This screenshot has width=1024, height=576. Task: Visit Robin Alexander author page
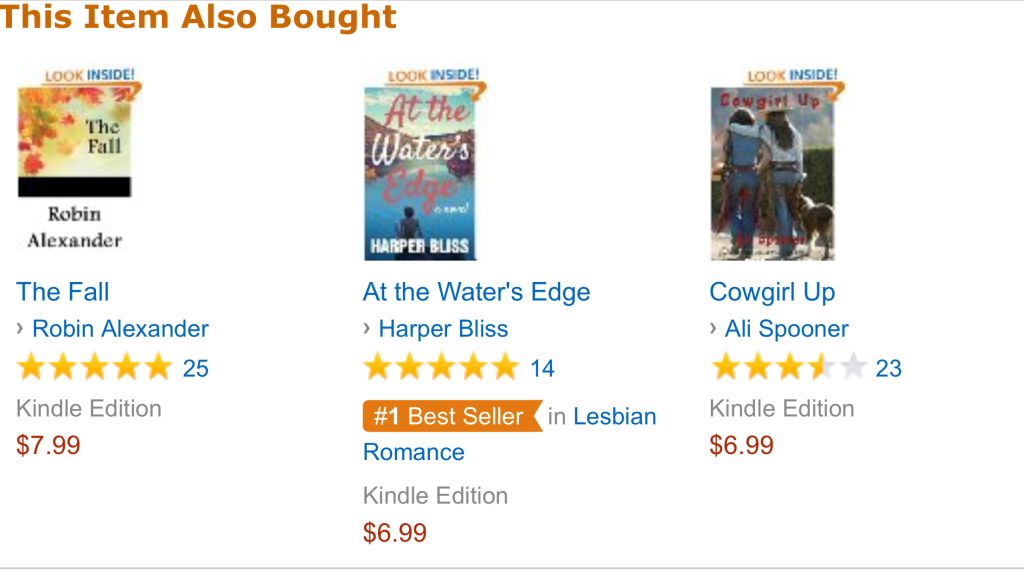(x=120, y=328)
